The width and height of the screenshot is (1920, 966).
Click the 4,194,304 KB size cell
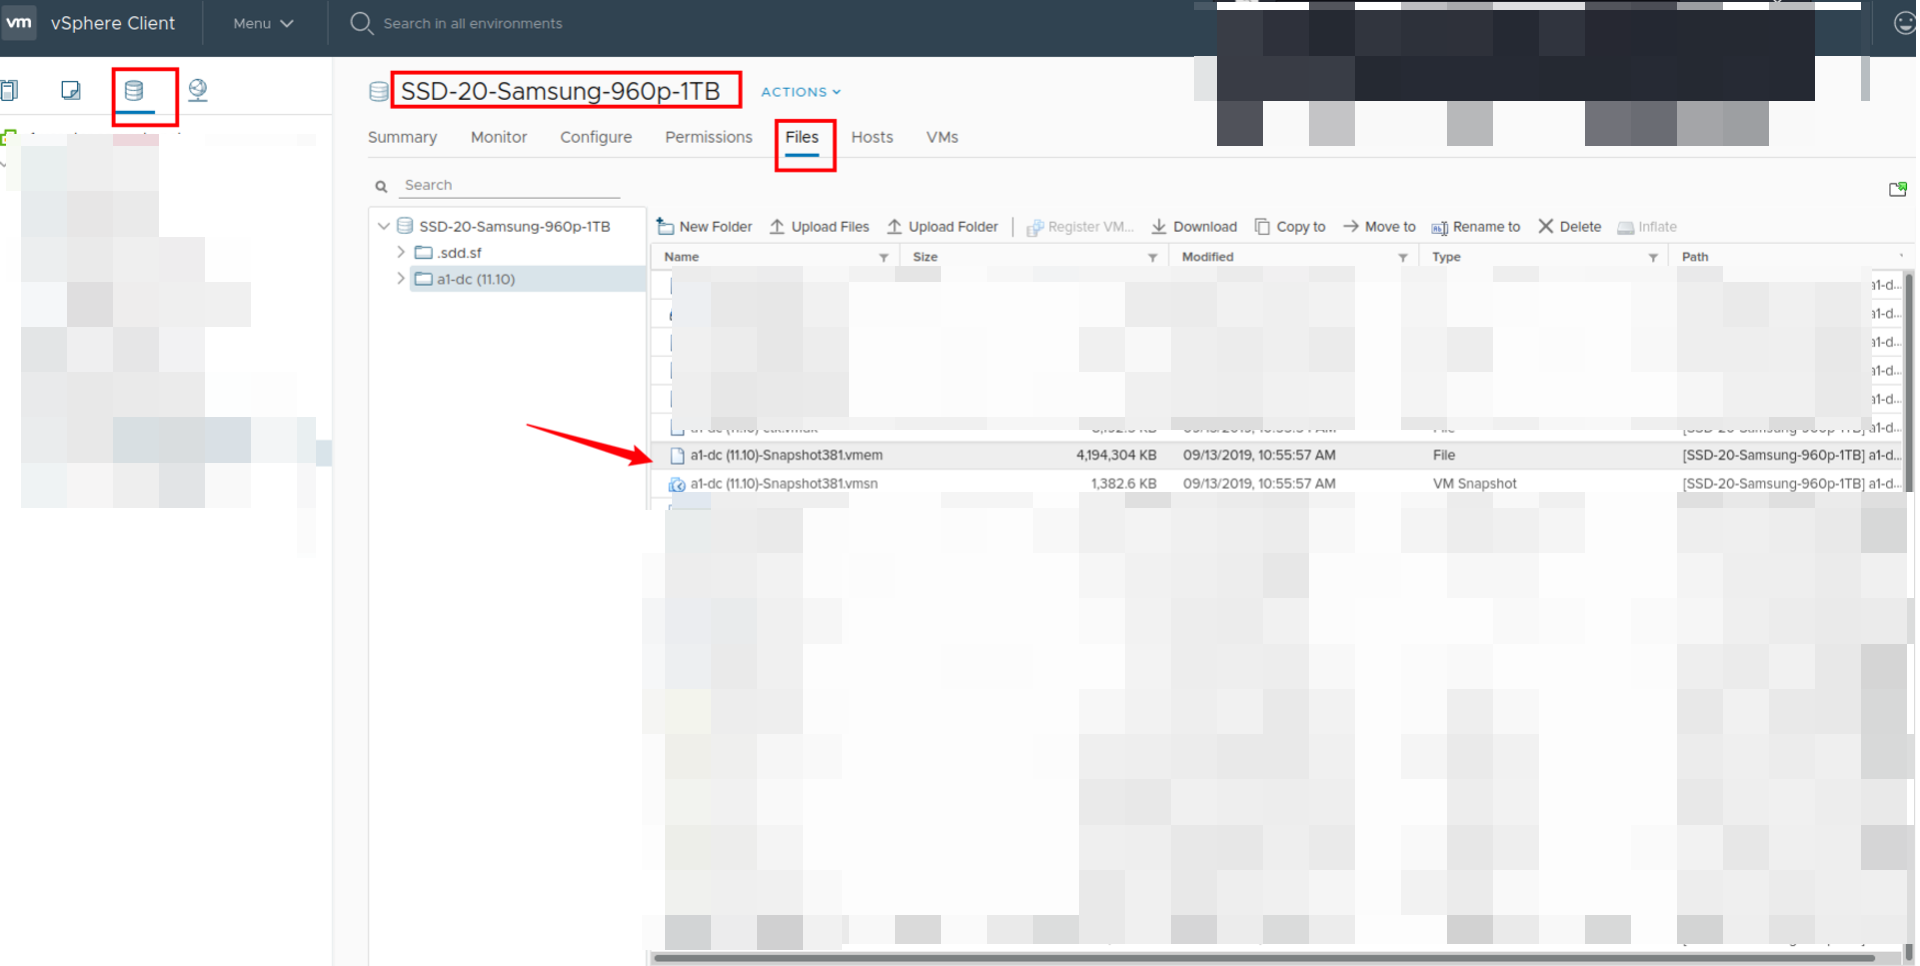point(1116,455)
